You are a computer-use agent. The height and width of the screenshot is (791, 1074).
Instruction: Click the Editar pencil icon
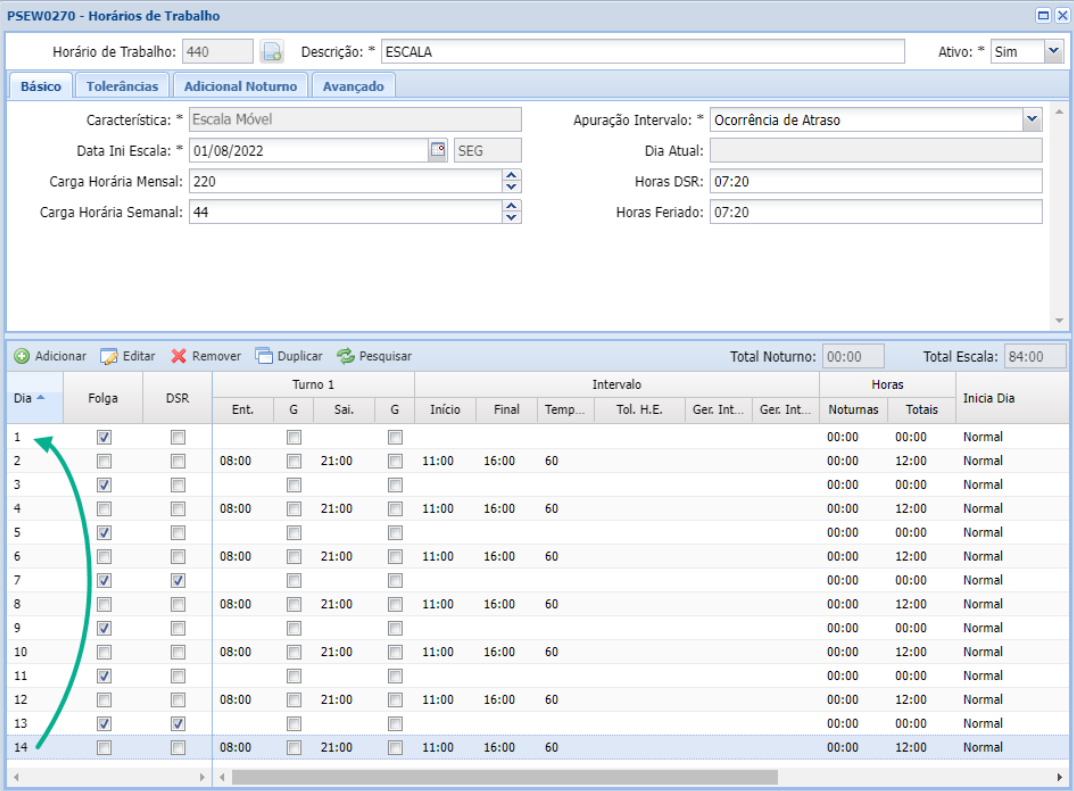point(109,356)
